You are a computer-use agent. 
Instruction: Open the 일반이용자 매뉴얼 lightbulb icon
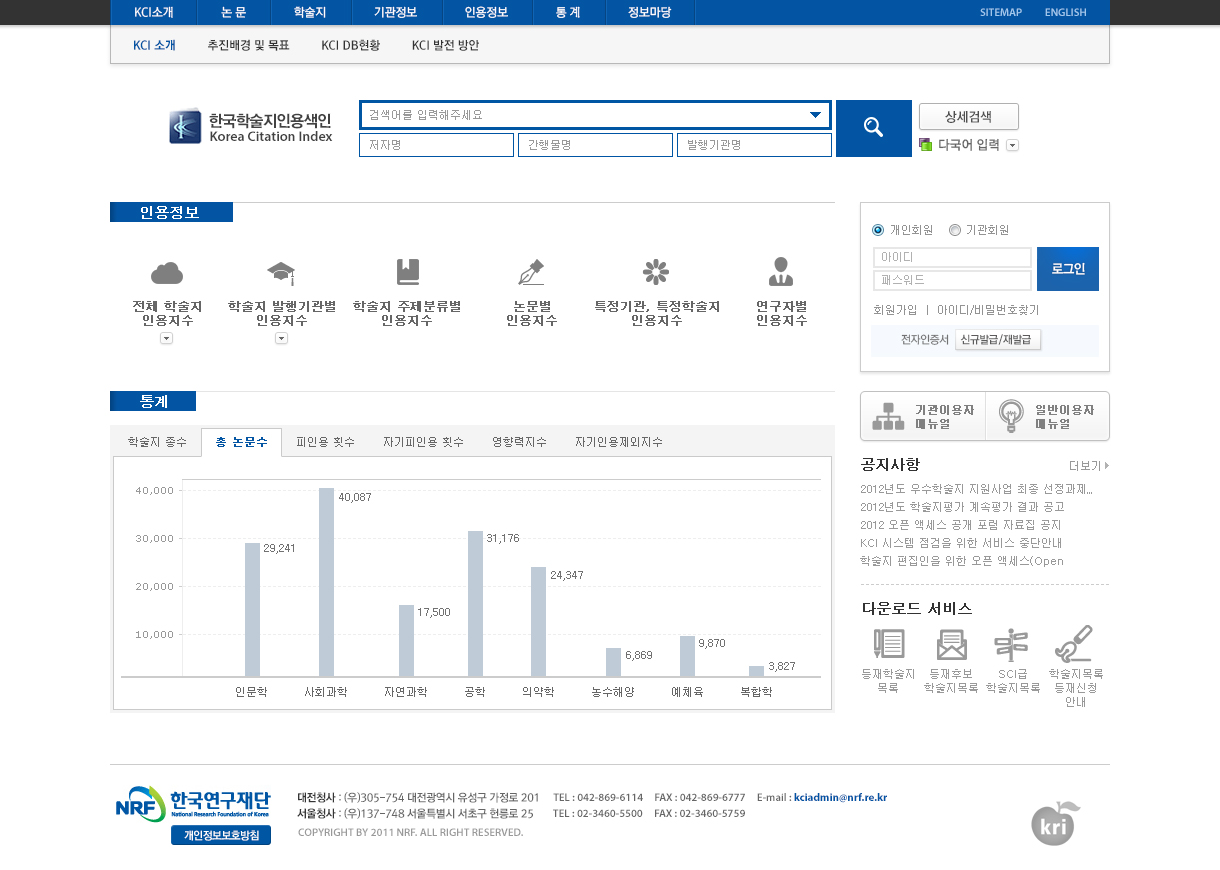point(1012,416)
